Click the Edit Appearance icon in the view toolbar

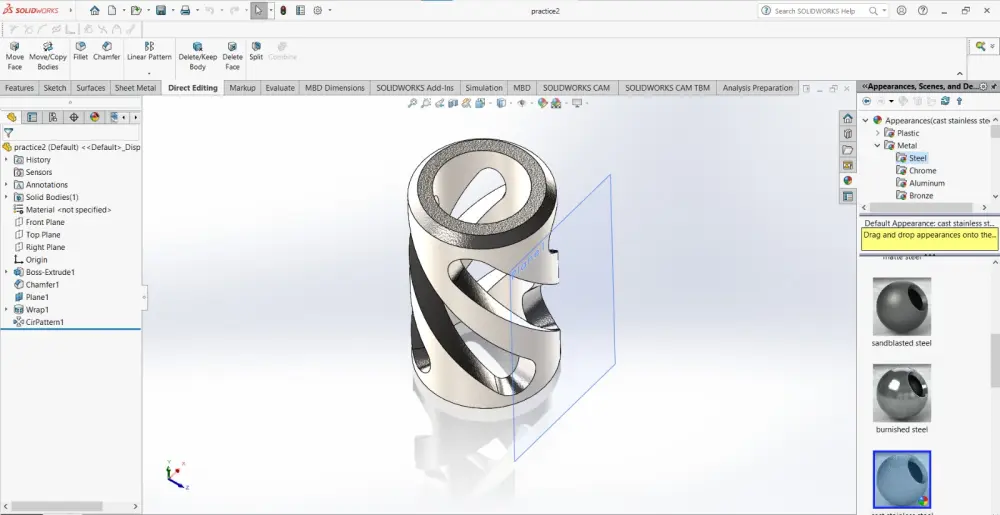542,103
